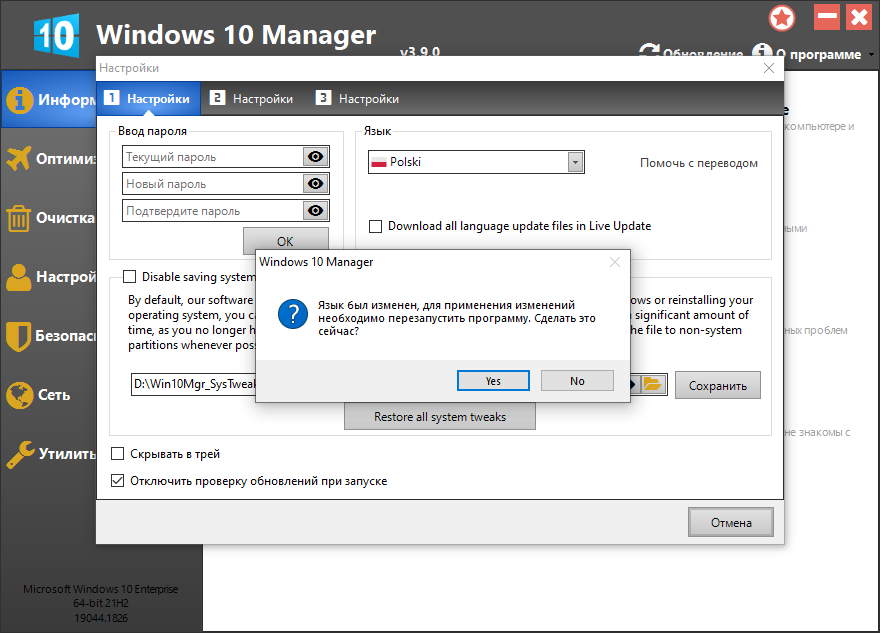The width and height of the screenshot is (880, 633).
Task: Click the refresh icon next to Обновление
Action: [649, 51]
